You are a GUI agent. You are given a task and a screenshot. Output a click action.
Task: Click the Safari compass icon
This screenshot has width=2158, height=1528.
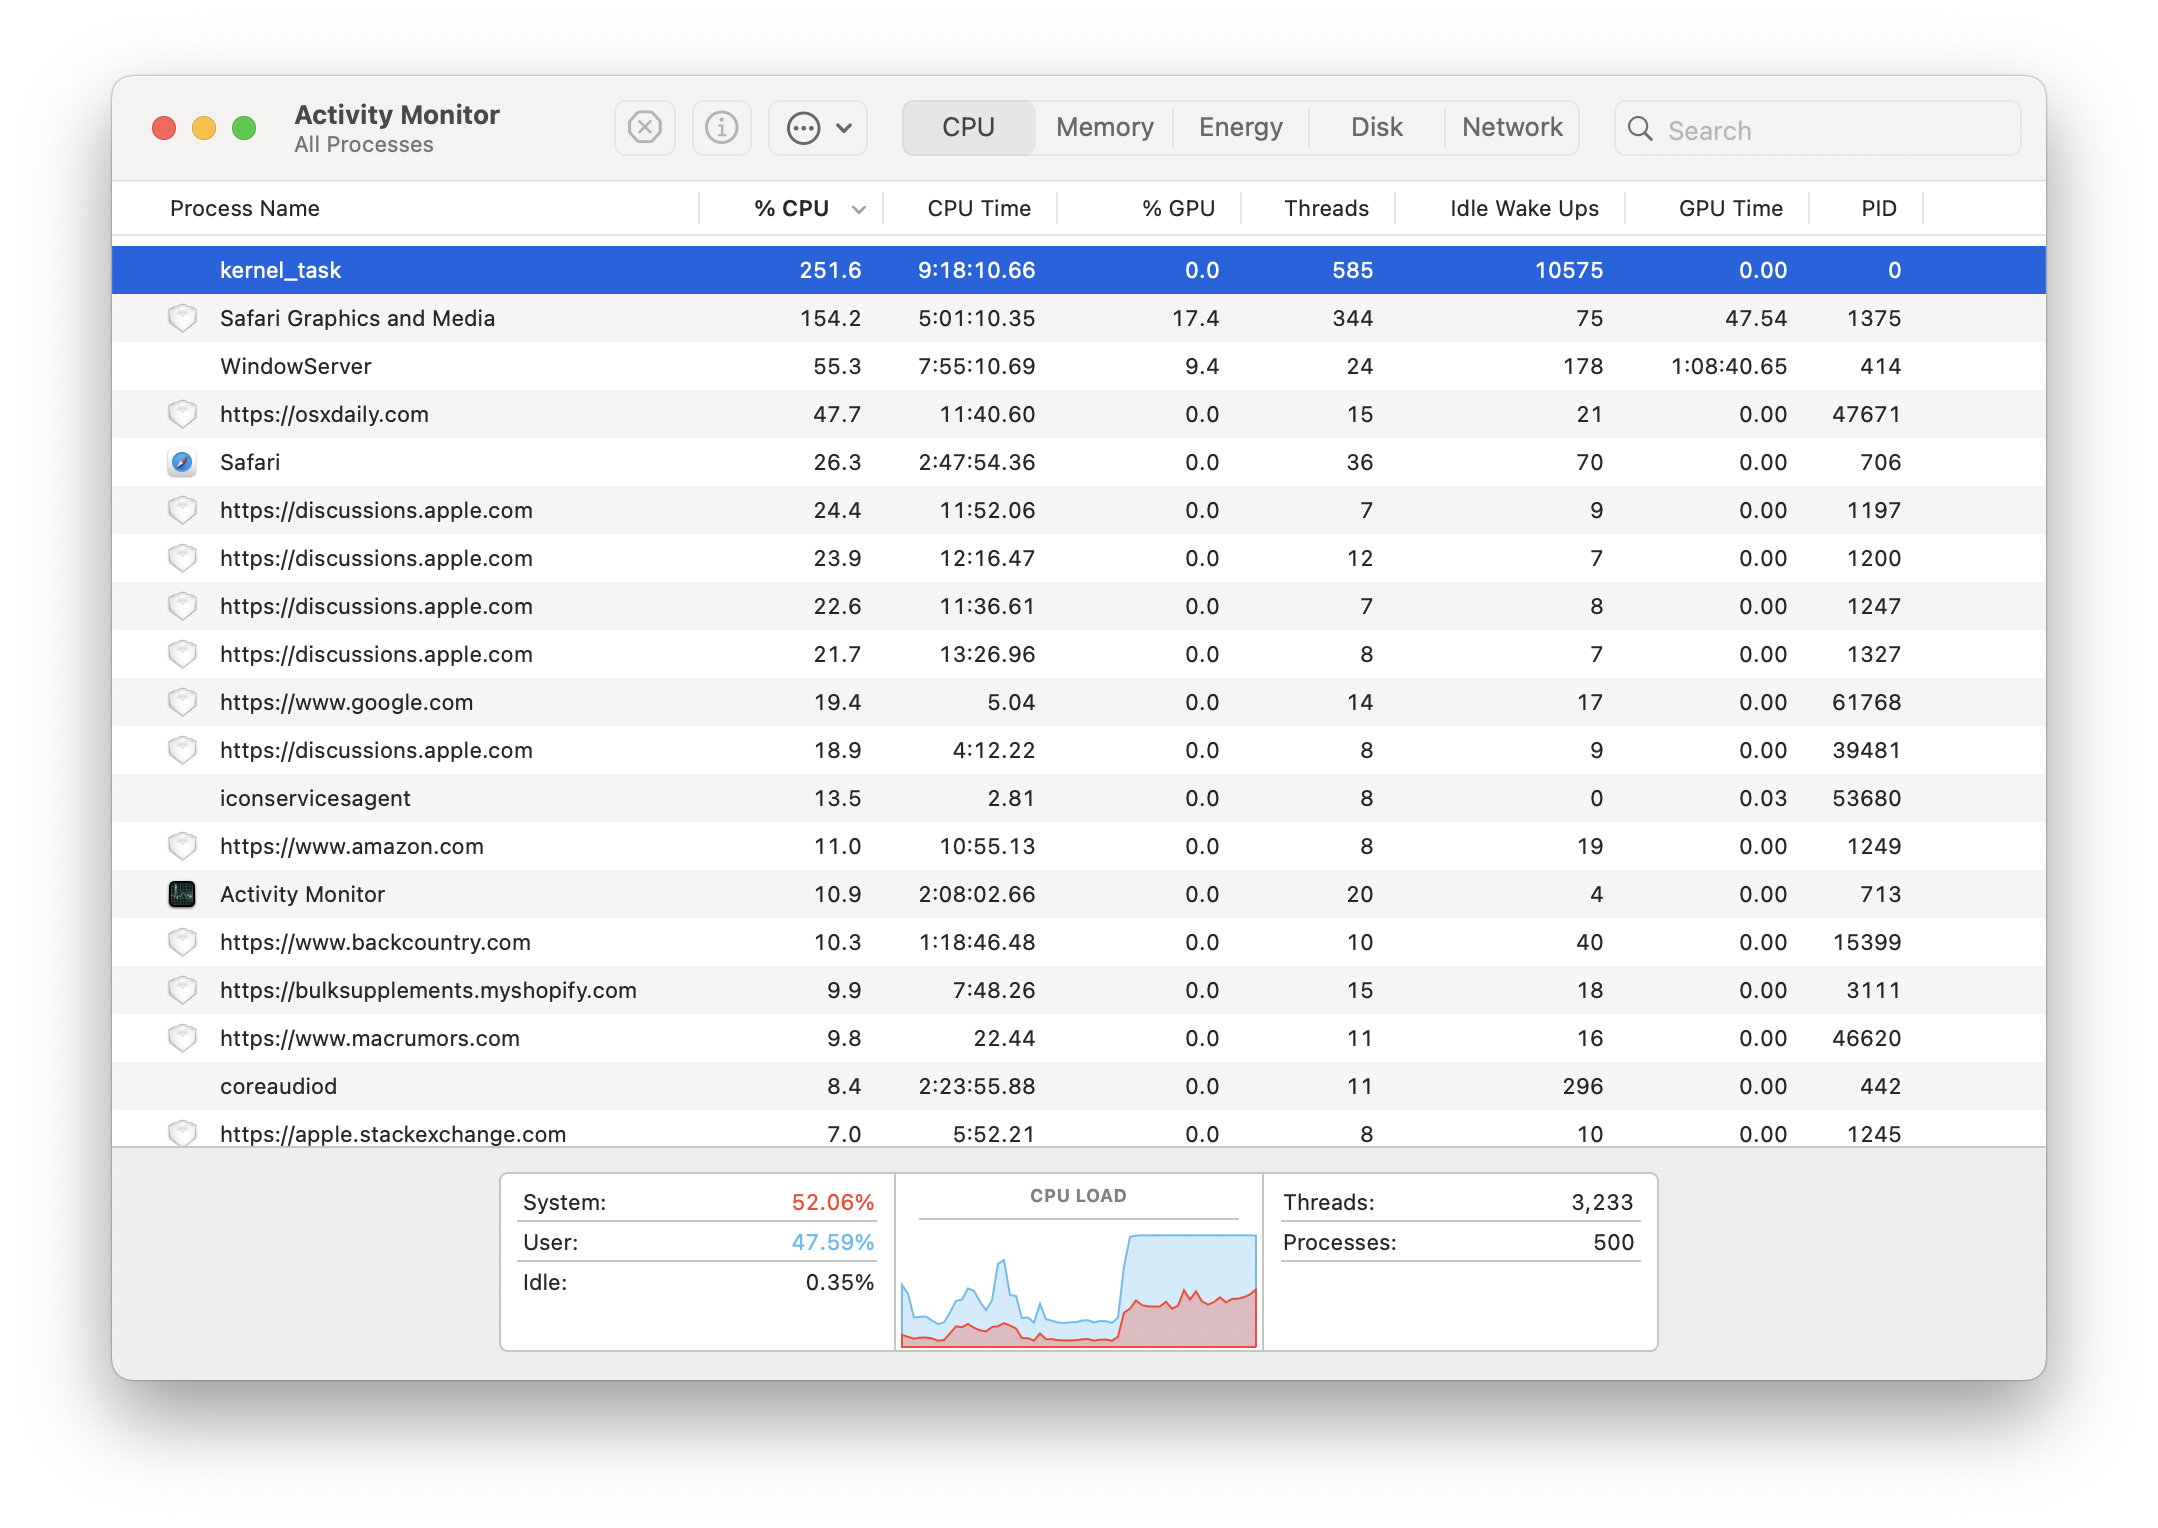[x=182, y=462]
